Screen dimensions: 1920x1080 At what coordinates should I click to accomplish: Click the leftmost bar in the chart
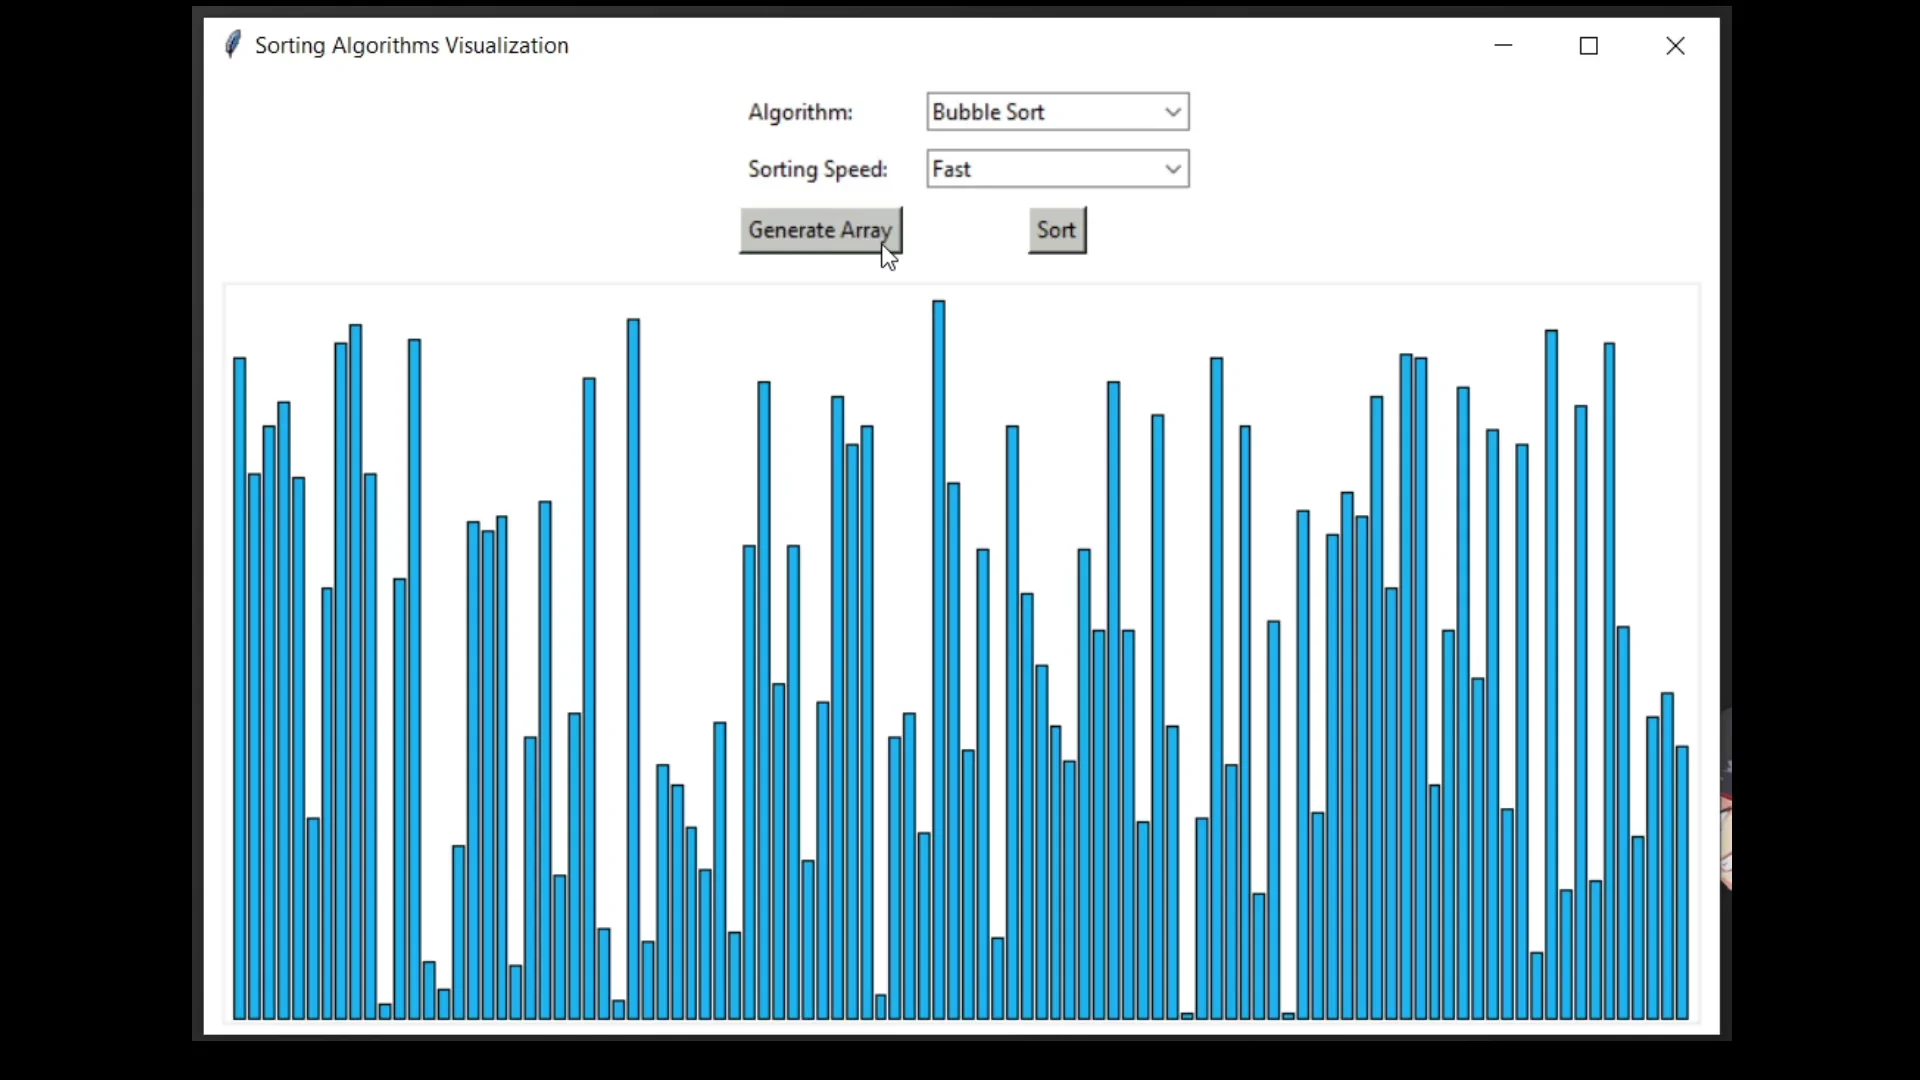coord(240,690)
